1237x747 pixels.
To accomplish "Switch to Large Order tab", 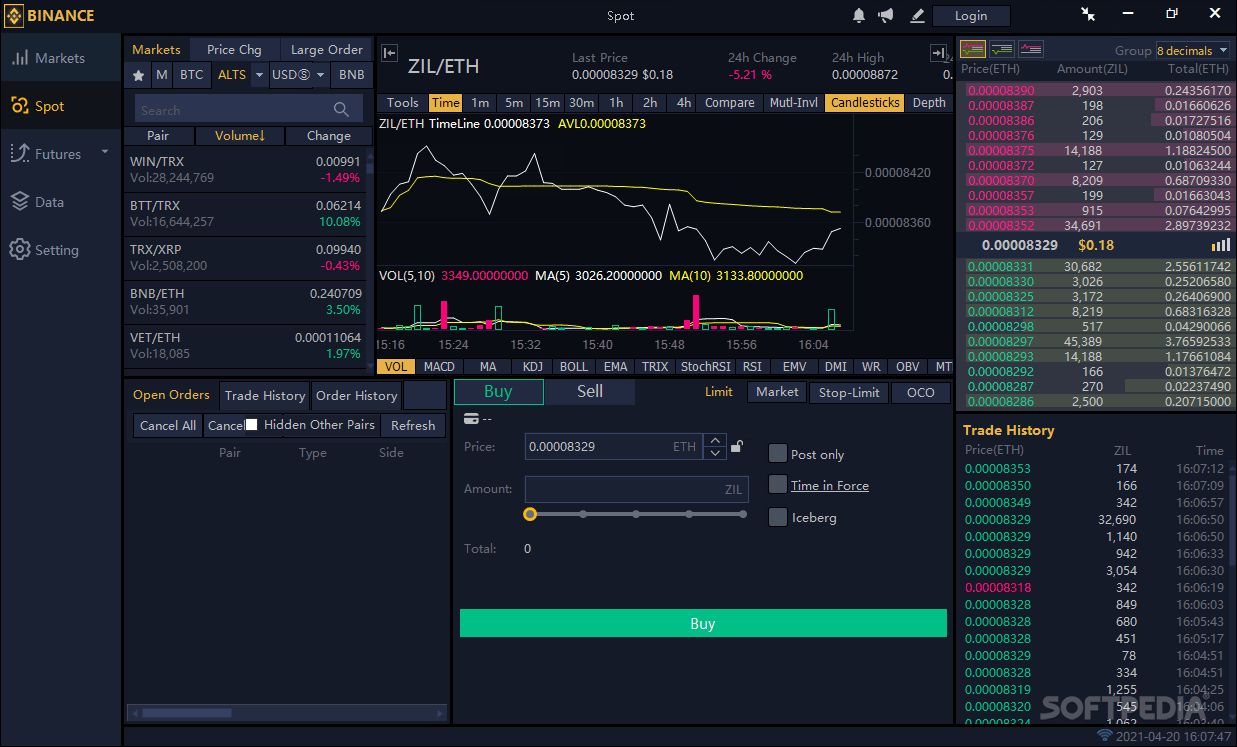I will (x=326, y=49).
